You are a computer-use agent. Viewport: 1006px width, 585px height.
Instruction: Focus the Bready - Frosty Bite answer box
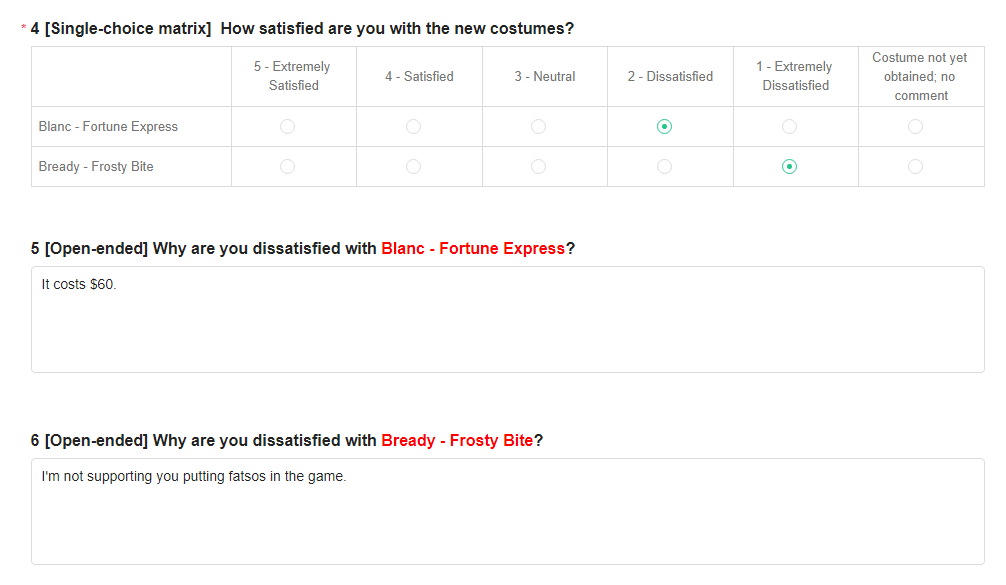pyautogui.click(x=507, y=512)
